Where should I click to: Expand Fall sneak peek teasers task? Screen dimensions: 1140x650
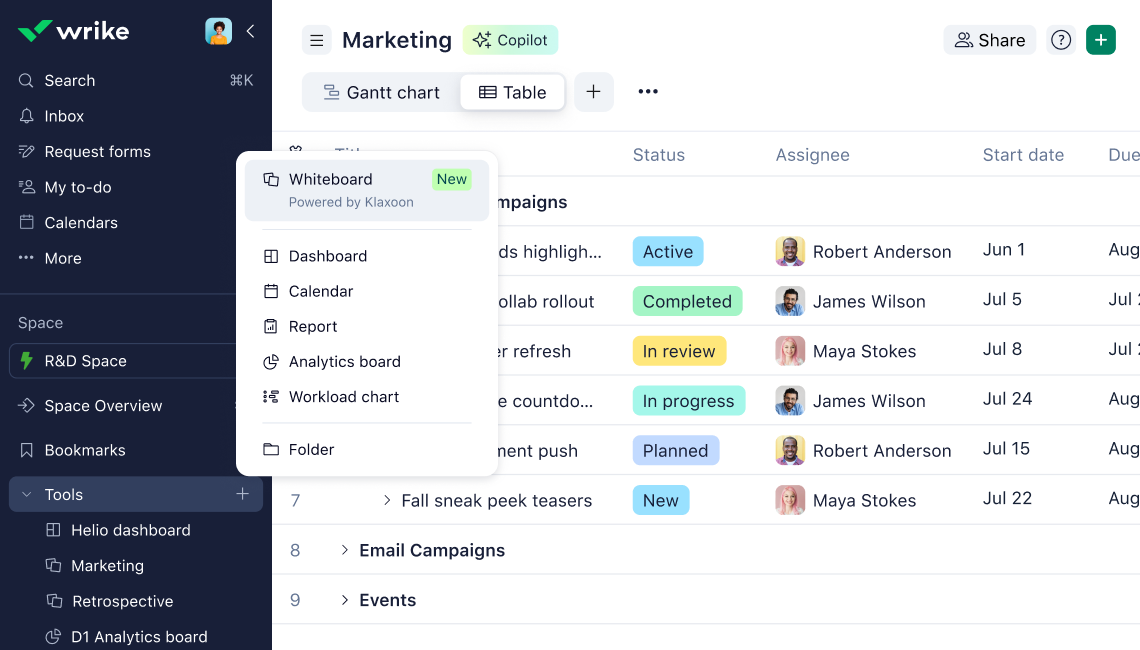[x=387, y=500]
